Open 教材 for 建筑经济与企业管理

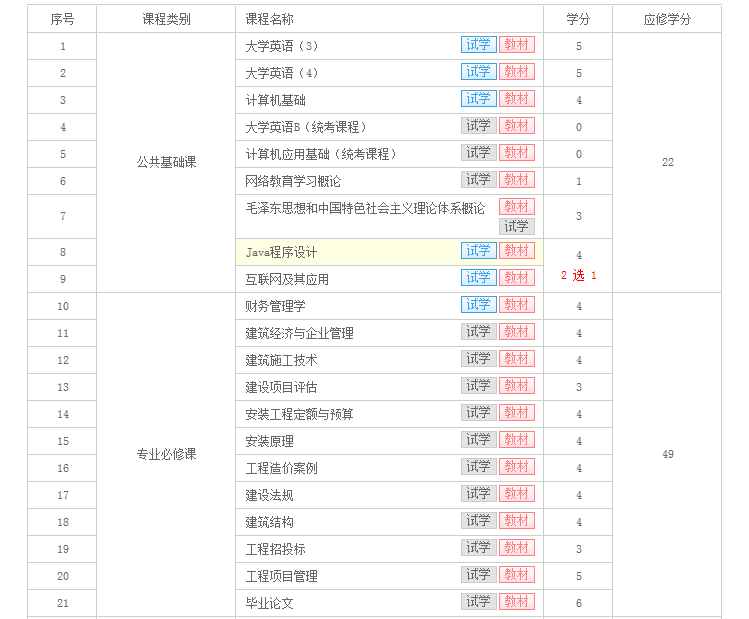(517, 332)
